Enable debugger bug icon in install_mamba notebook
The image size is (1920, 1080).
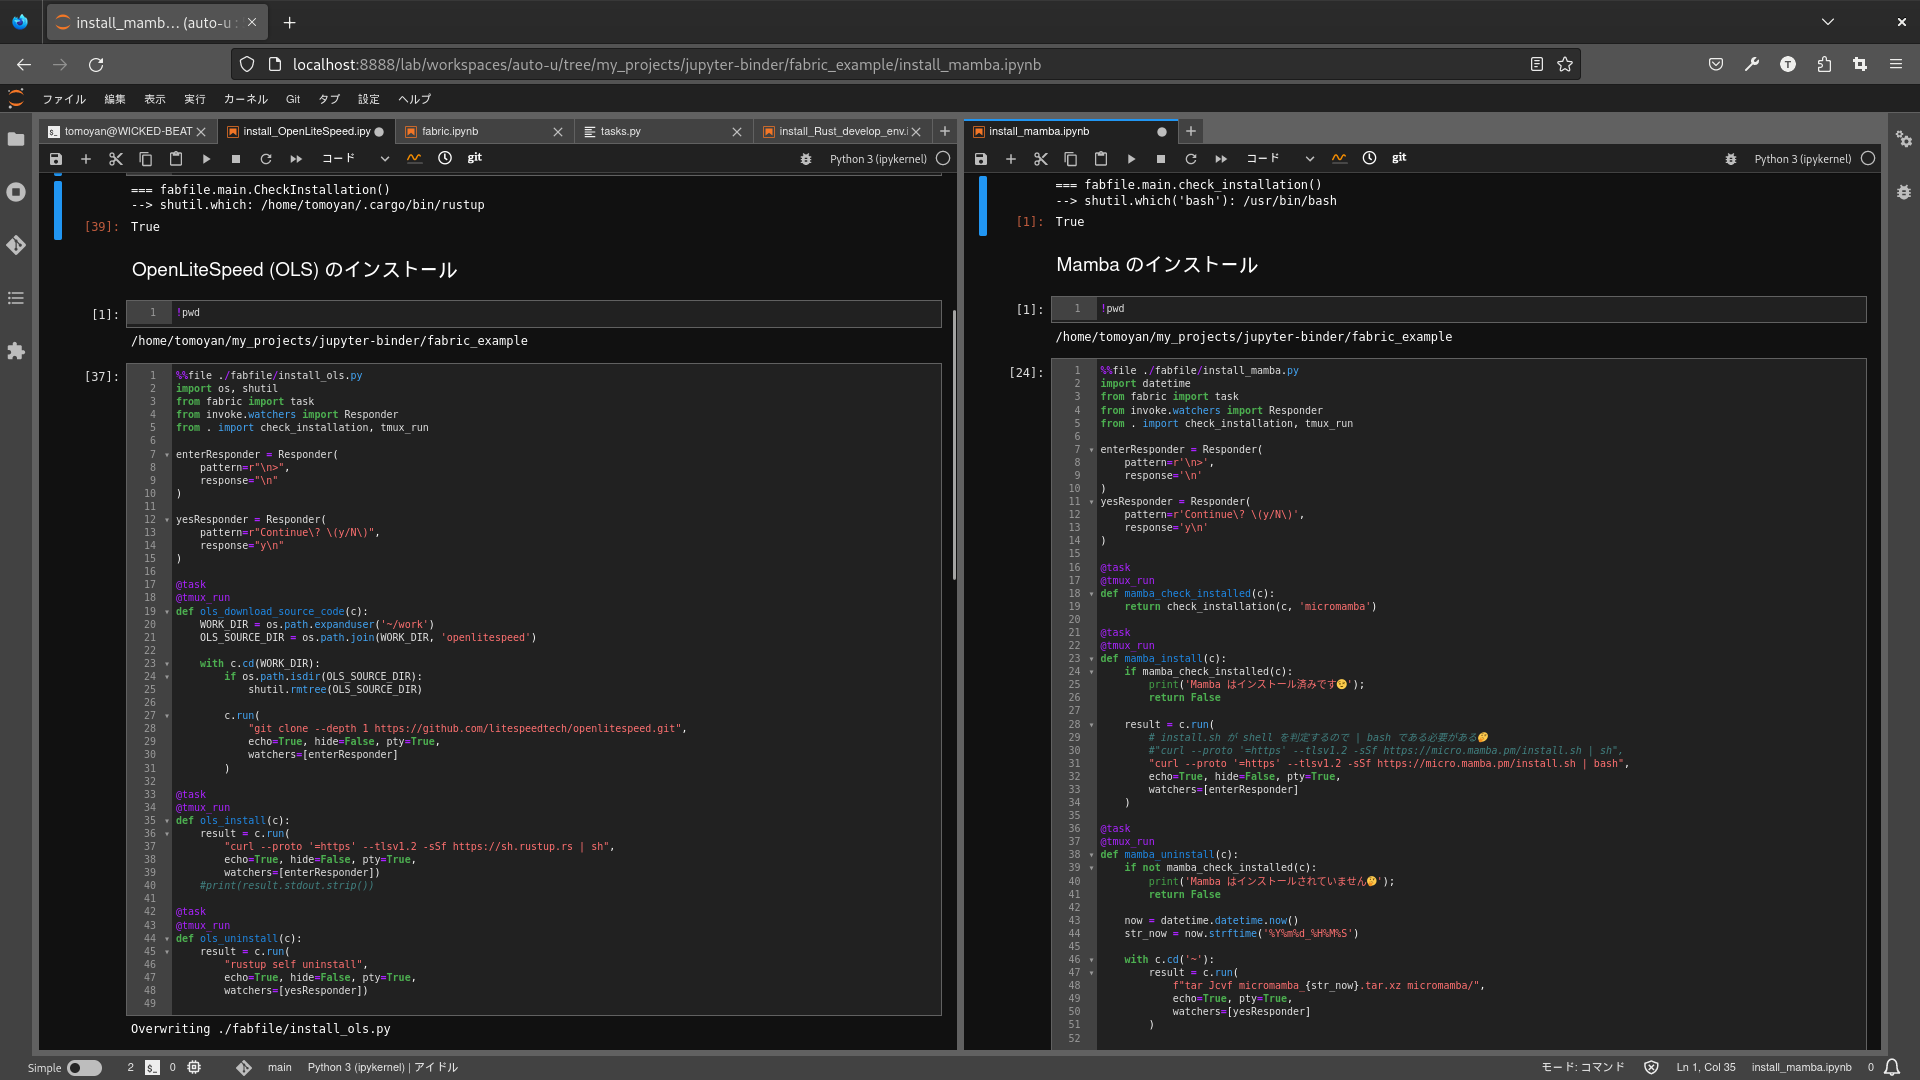(x=1731, y=159)
